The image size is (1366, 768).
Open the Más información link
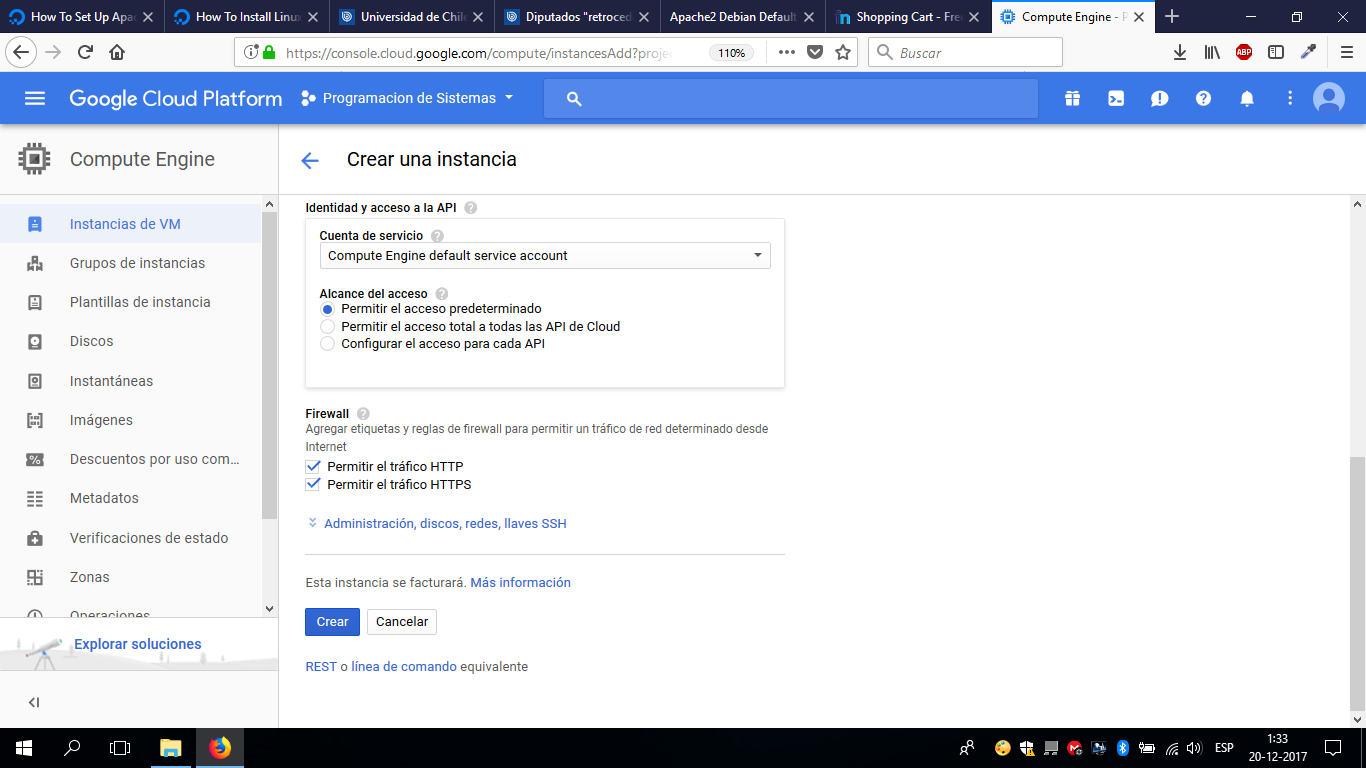(x=521, y=582)
